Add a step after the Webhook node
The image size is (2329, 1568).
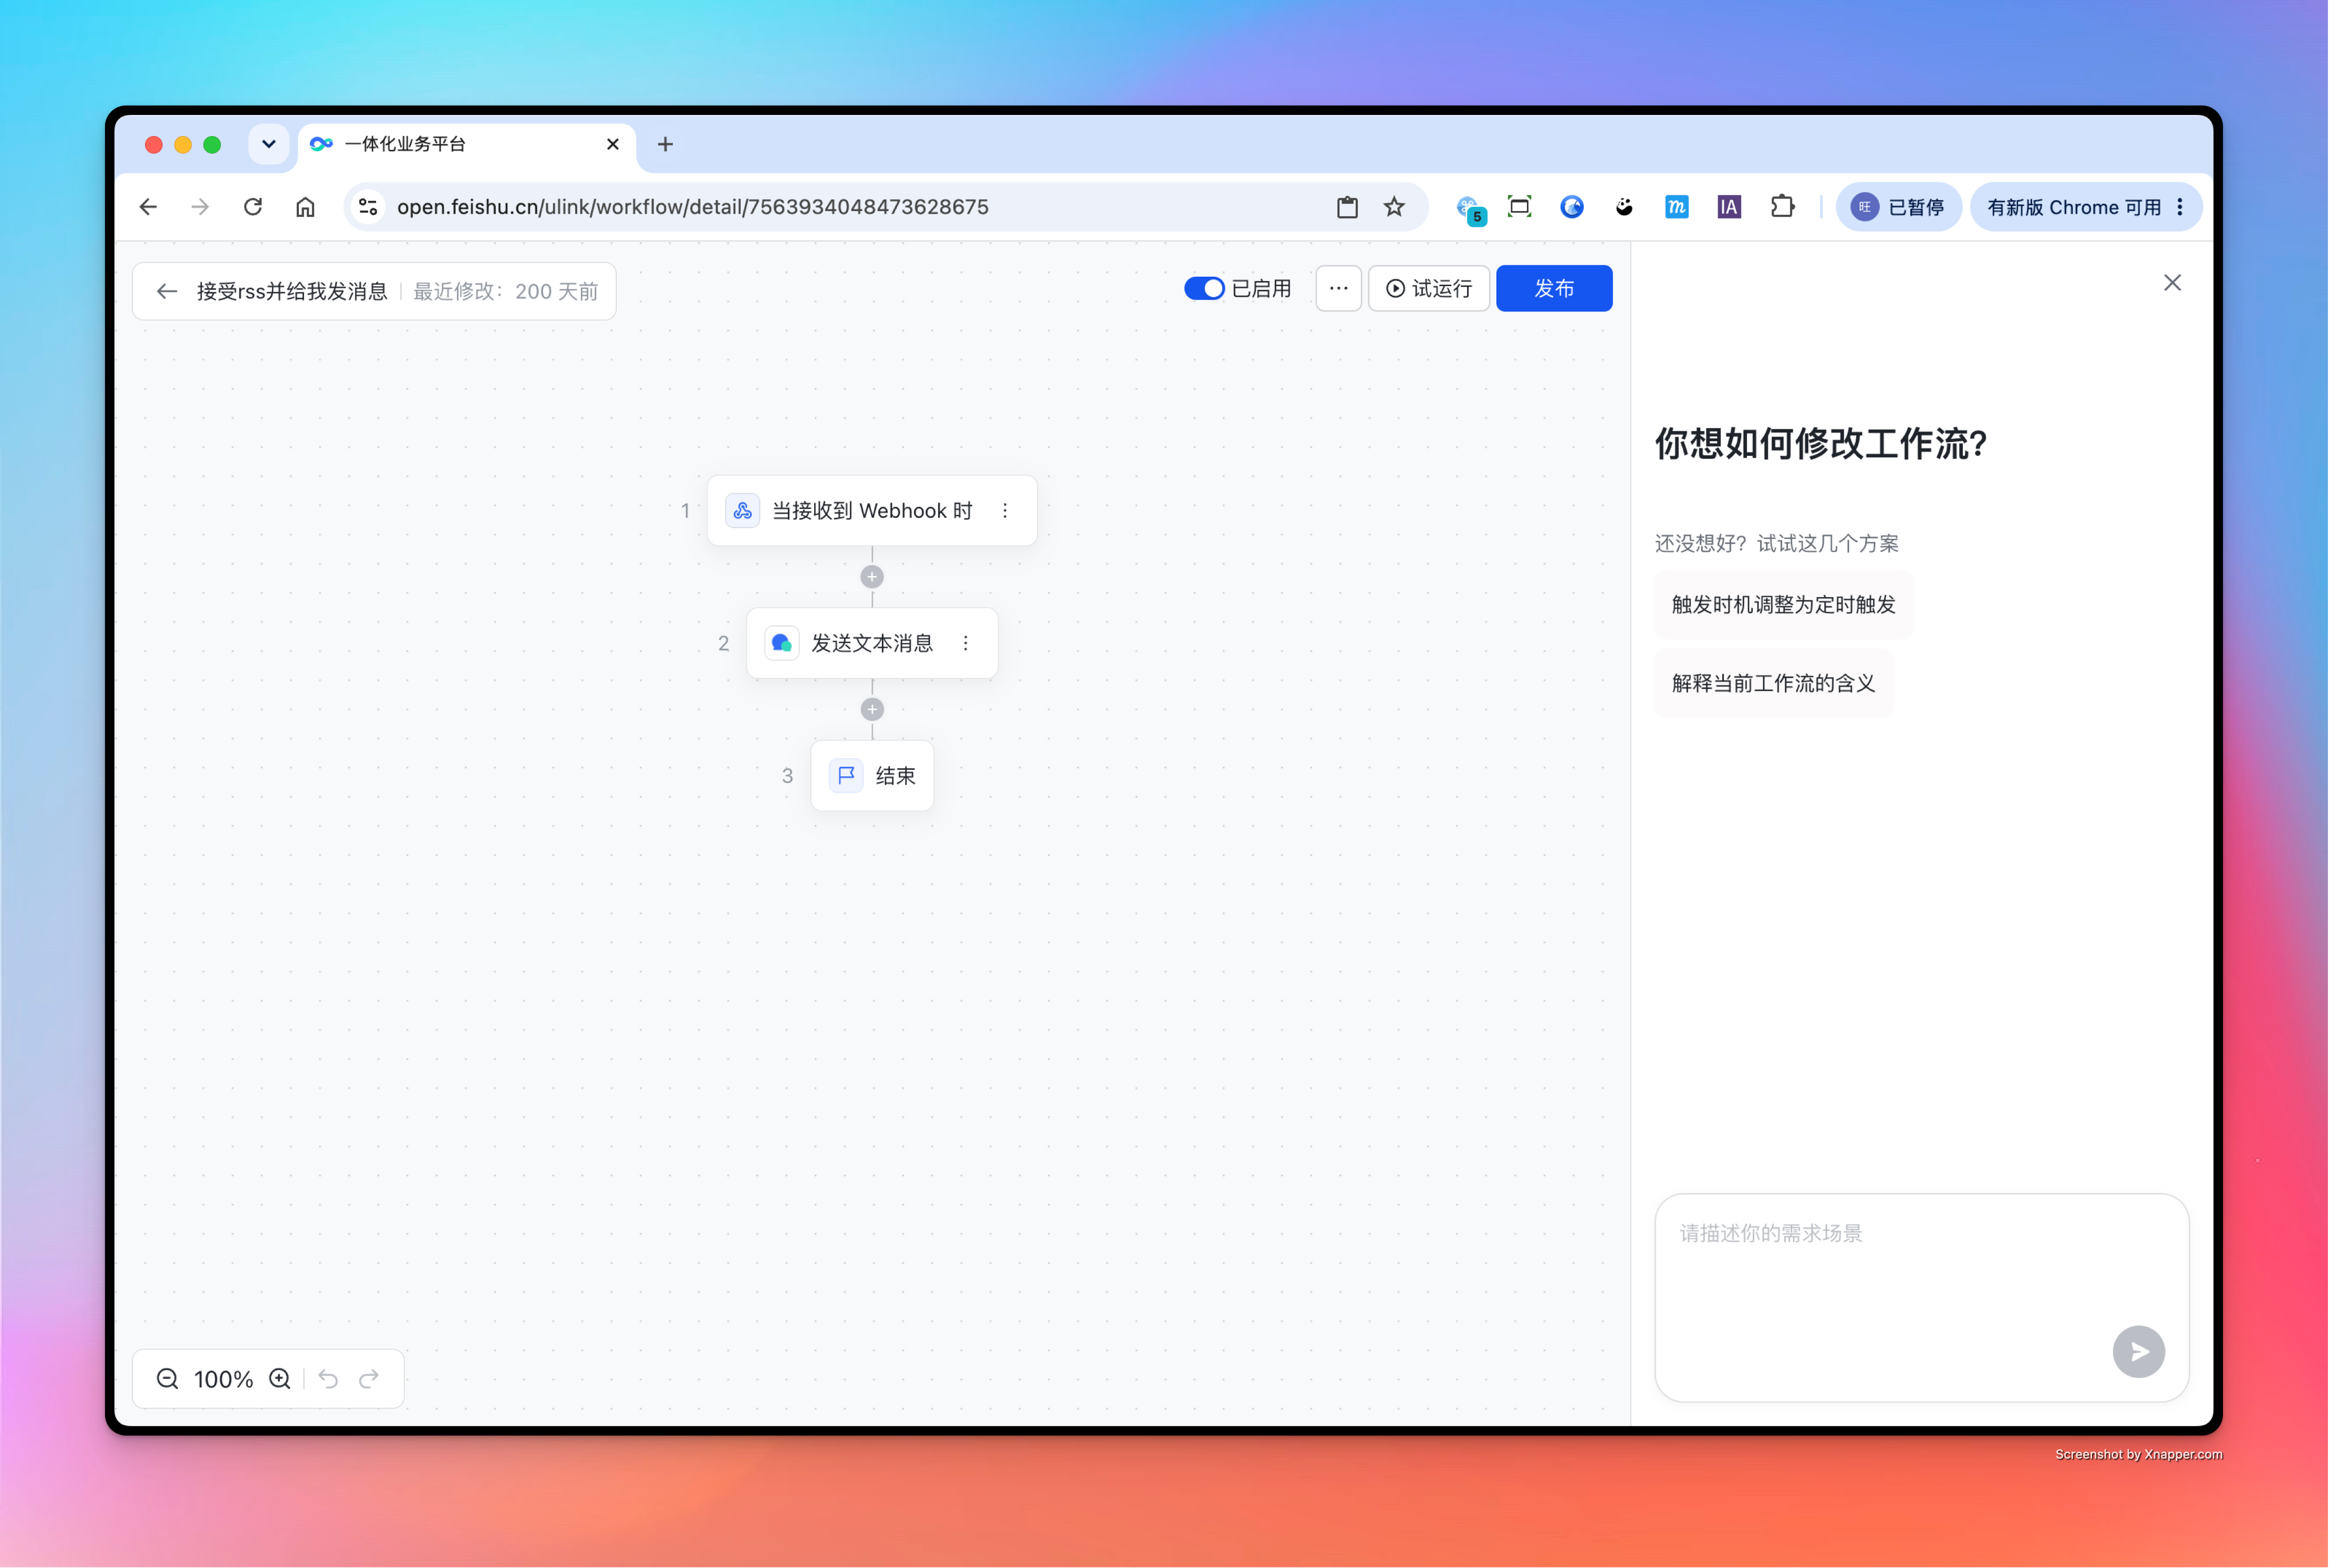tap(872, 577)
